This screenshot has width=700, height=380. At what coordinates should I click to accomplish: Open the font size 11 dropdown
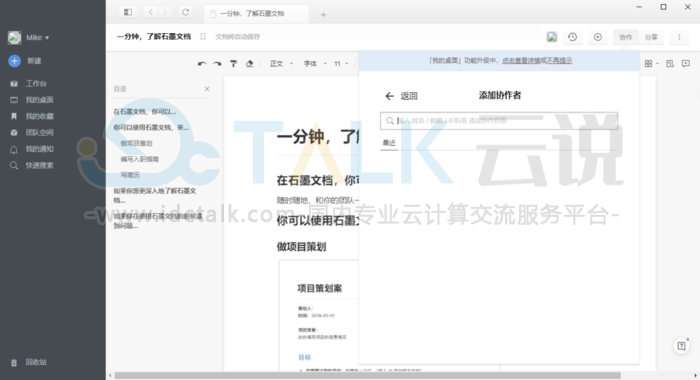coord(341,64)
